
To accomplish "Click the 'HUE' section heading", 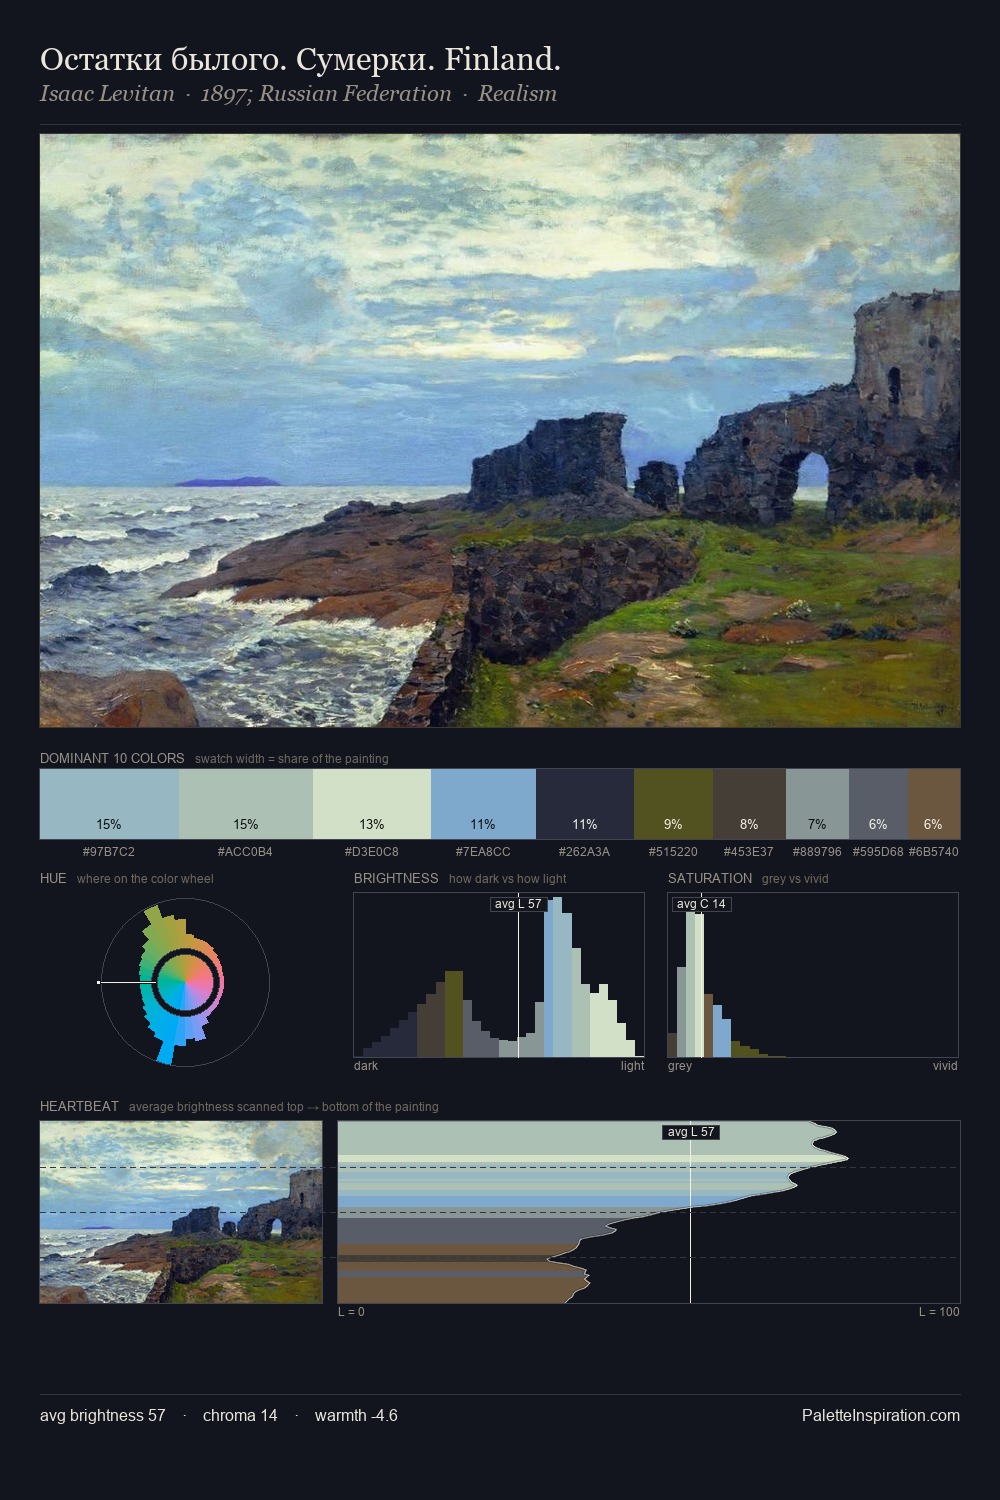I will 53,878.
